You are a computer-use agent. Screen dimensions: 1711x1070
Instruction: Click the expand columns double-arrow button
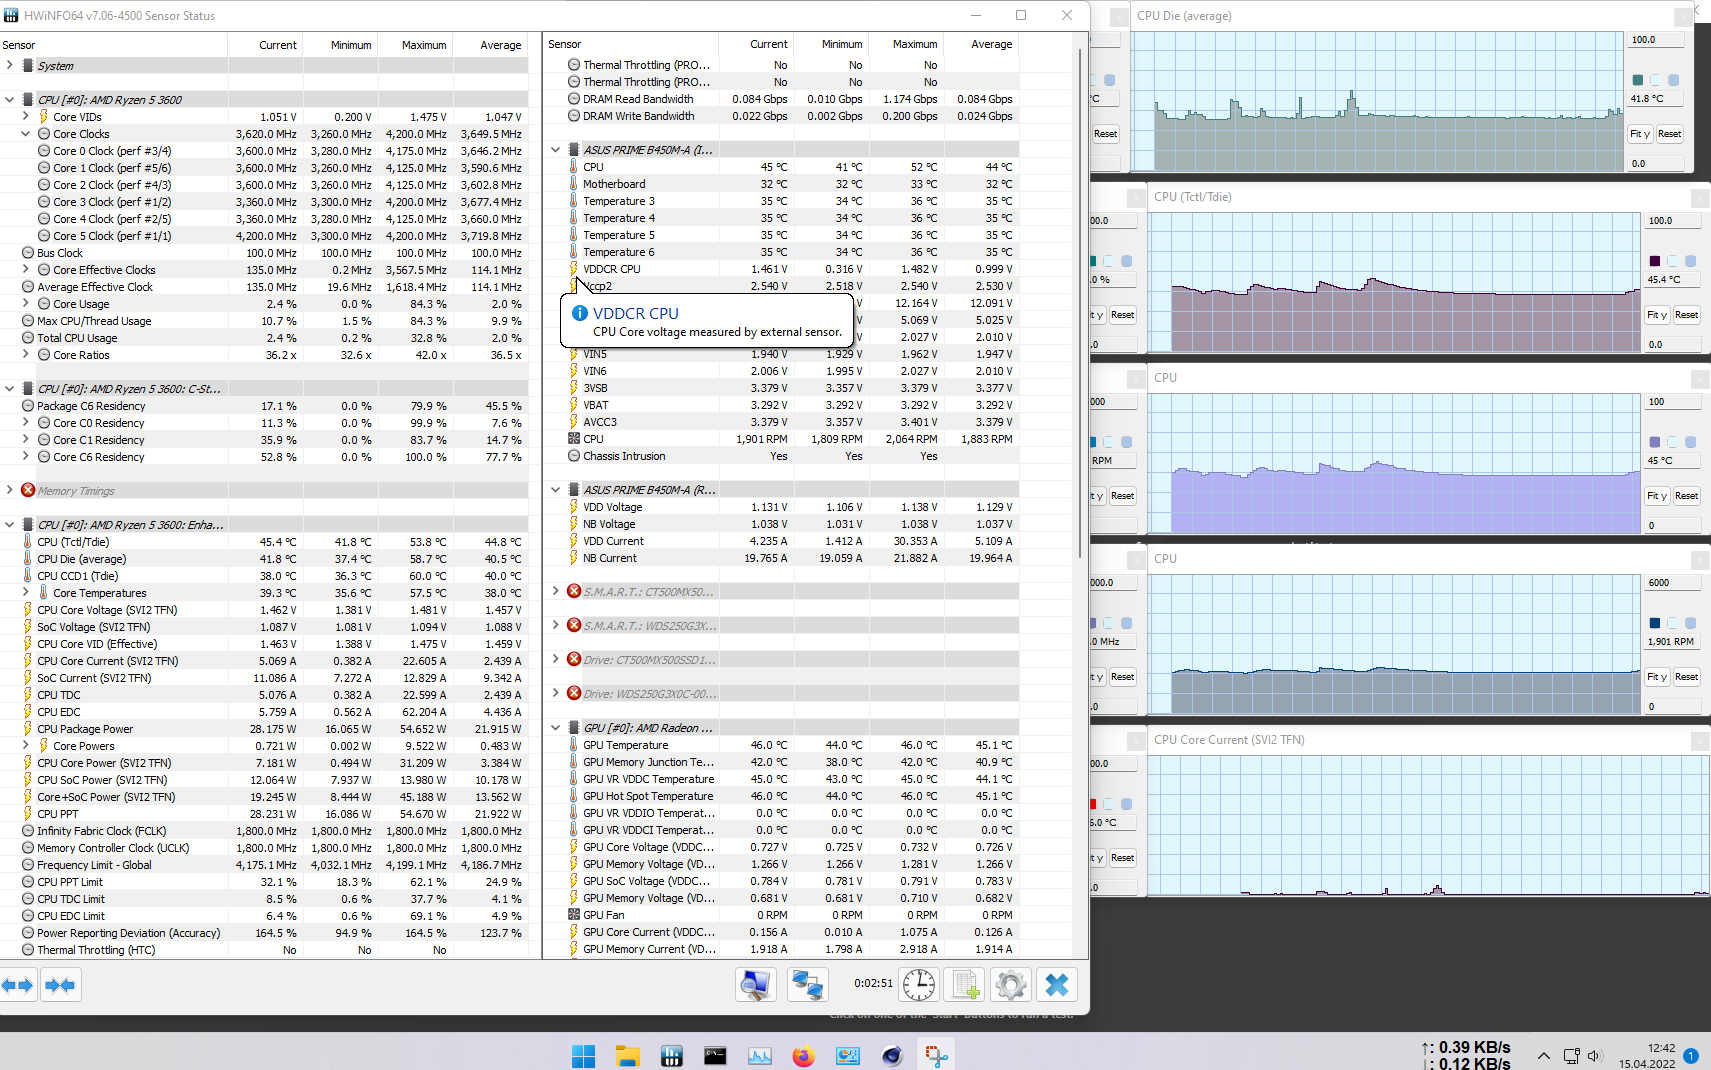coord(18,985)
